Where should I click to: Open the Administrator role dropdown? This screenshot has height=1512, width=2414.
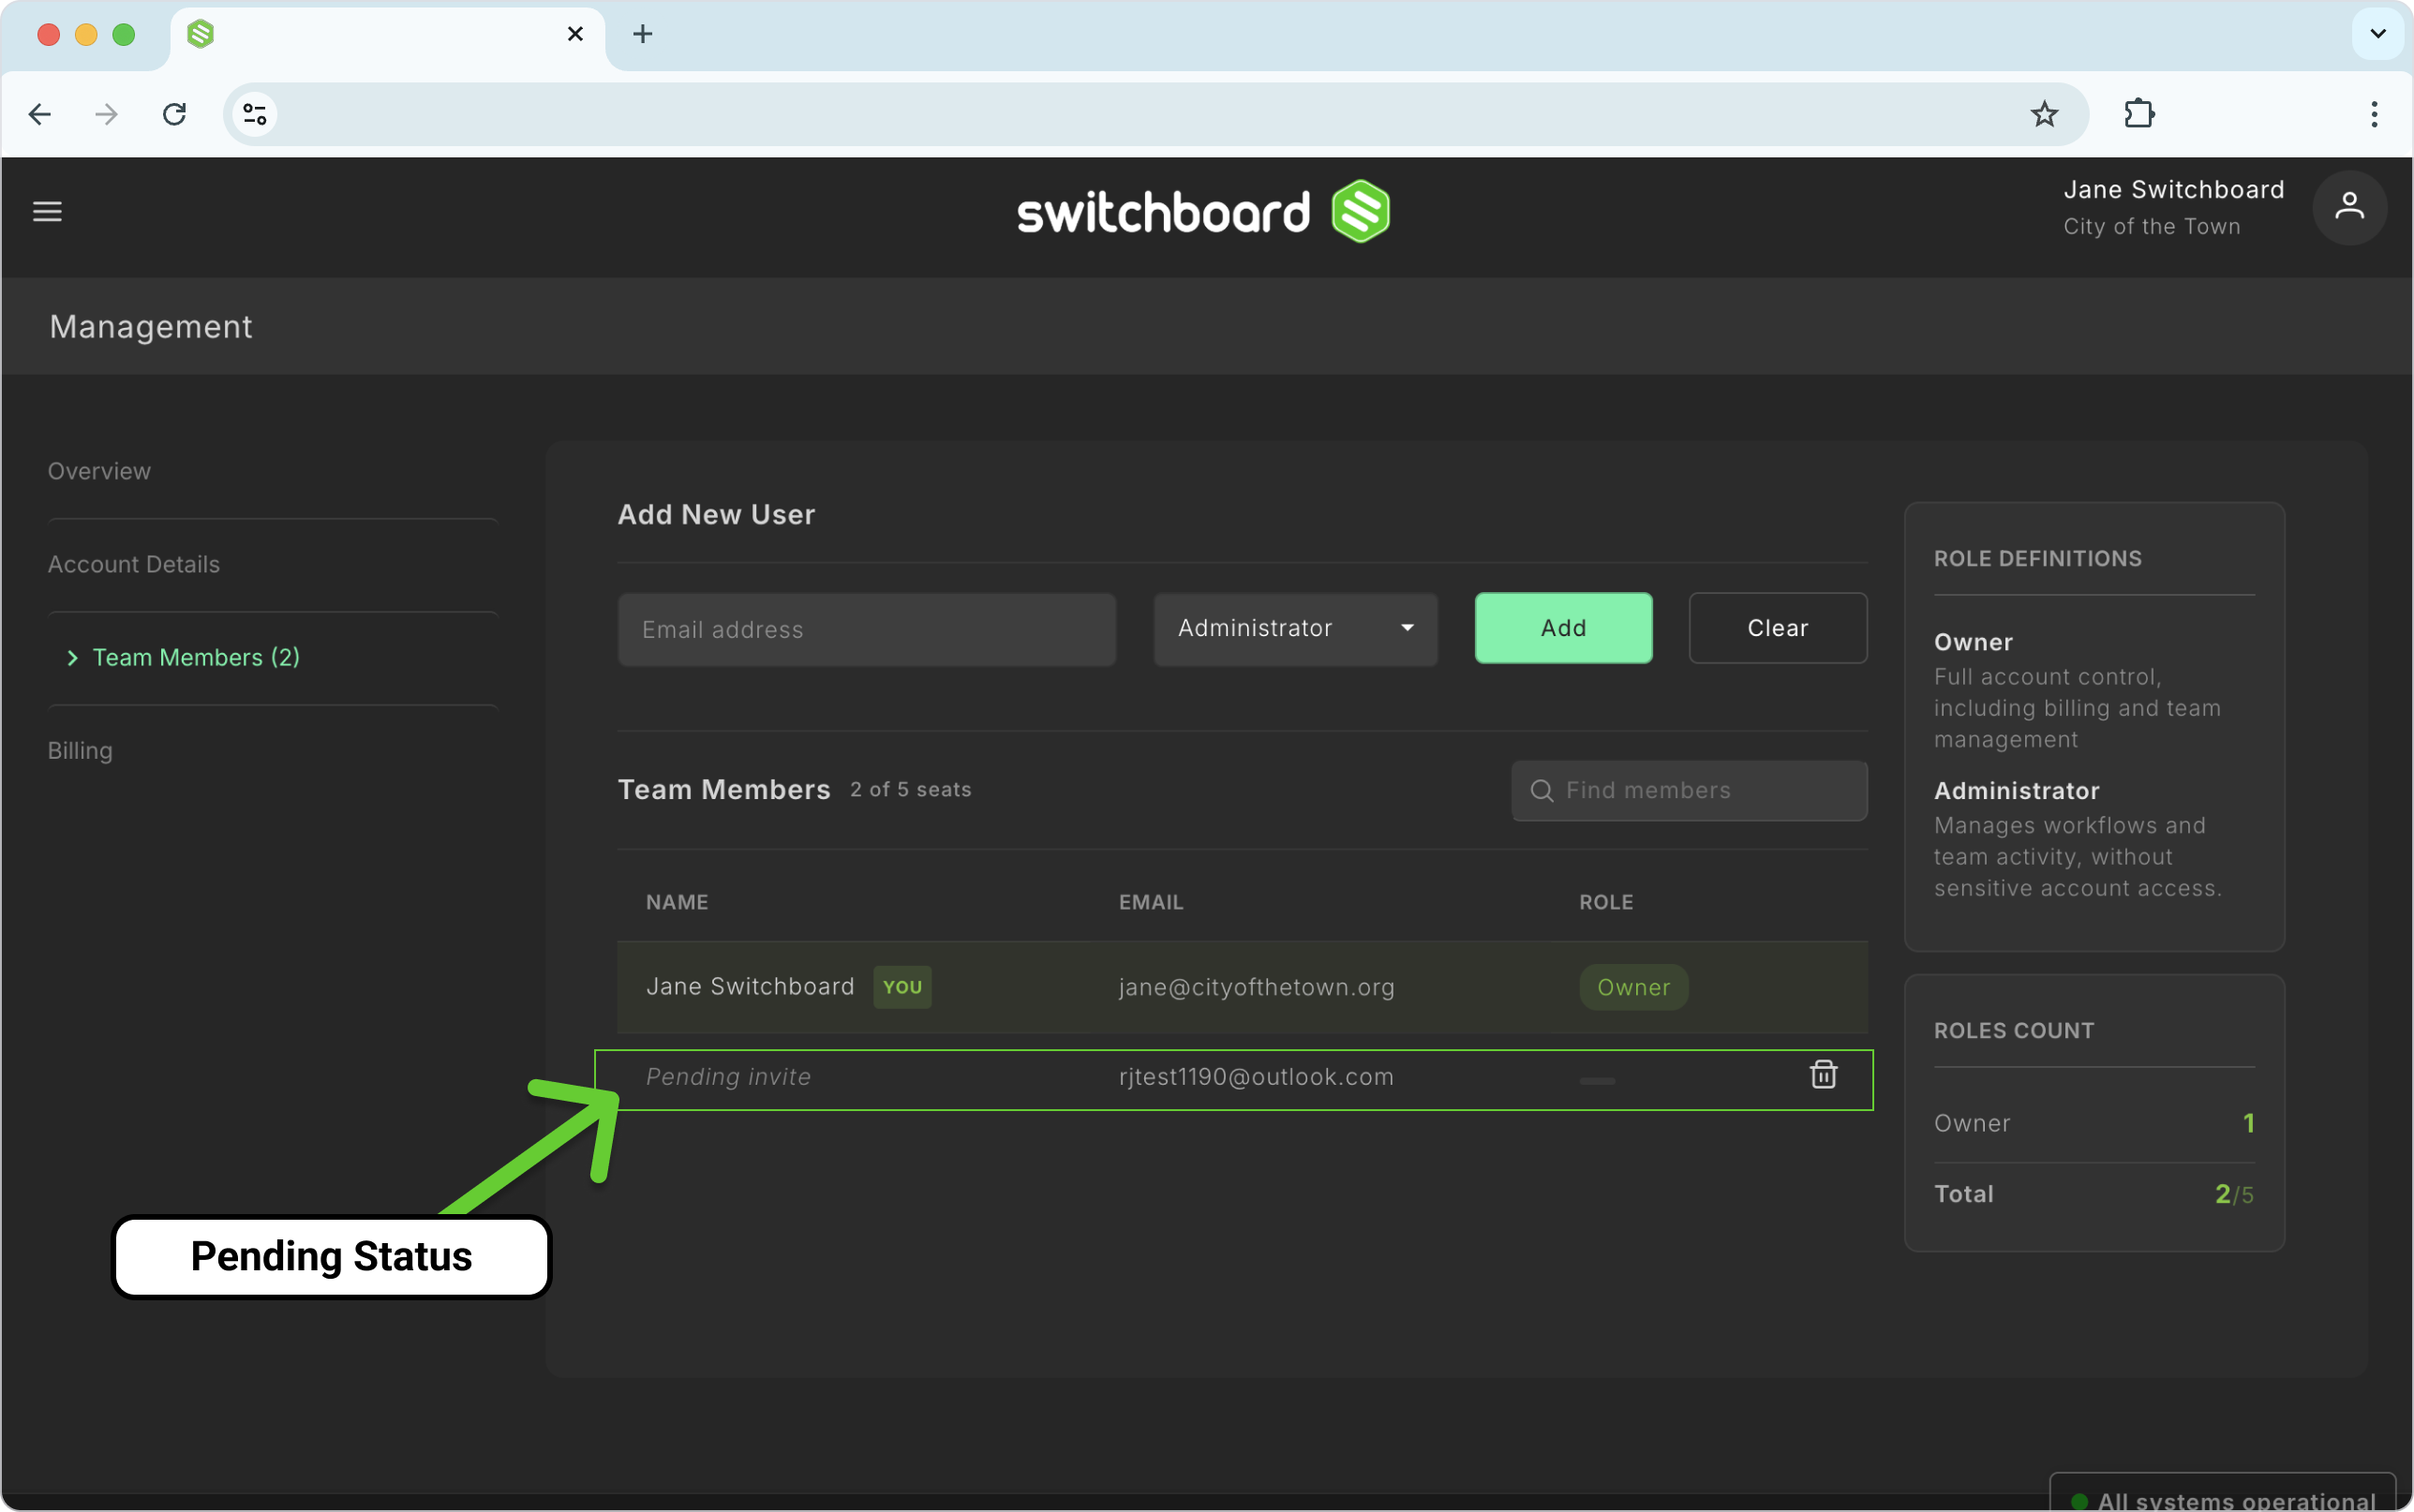pyautogui.click(x=1295, y=628)
